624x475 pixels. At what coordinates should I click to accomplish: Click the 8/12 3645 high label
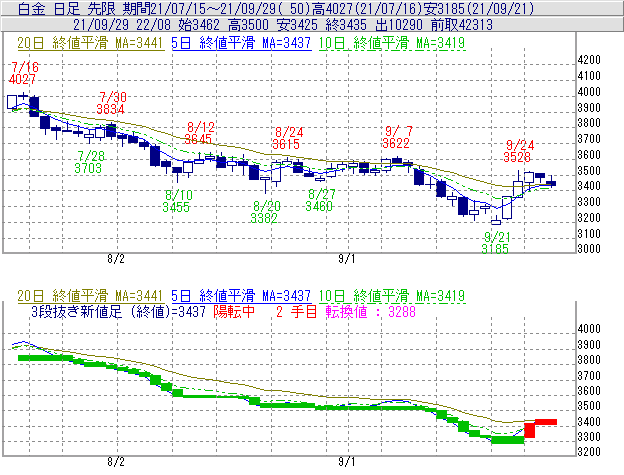(199, 133)
